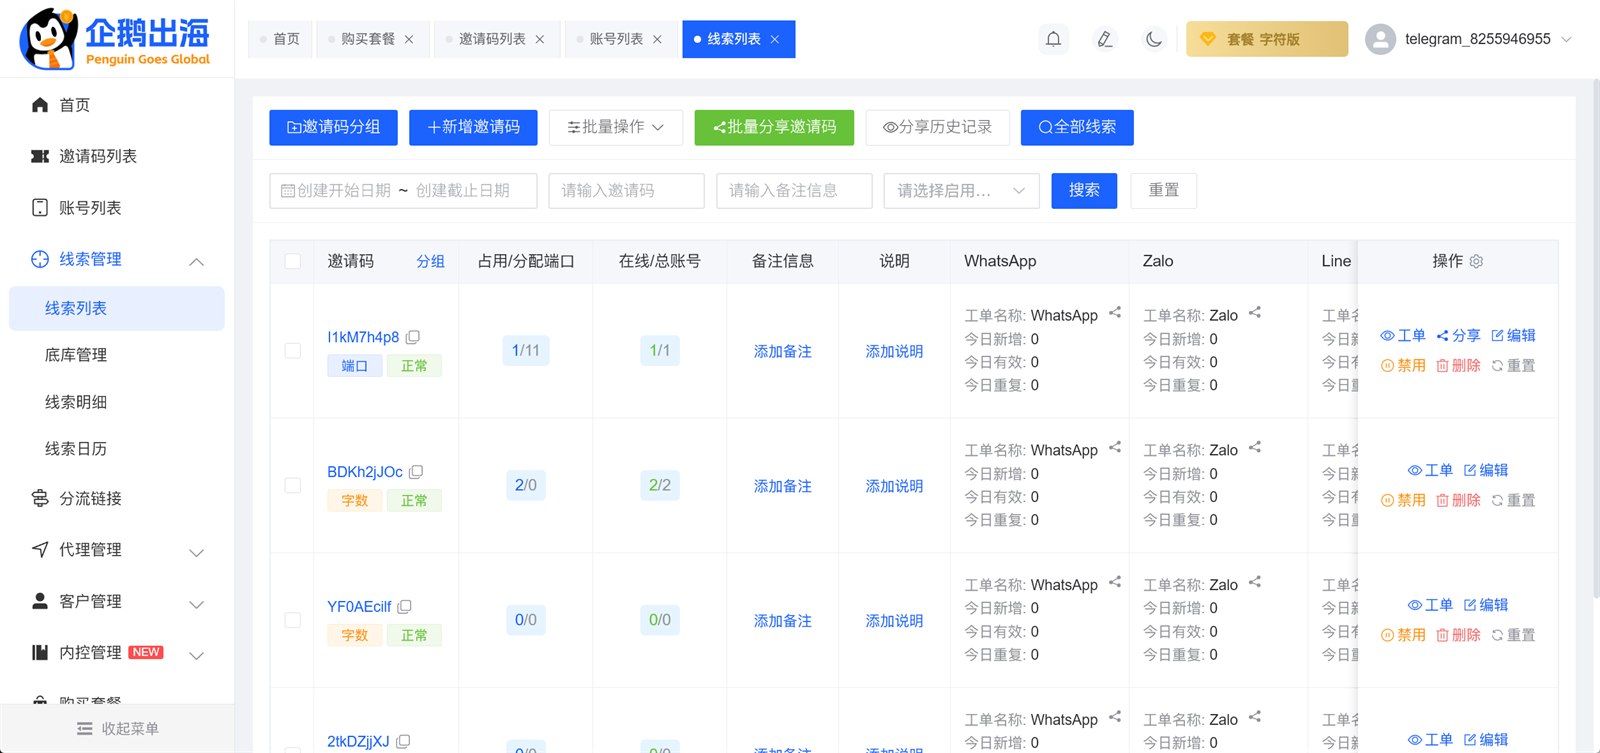The image size is (1600, 753).
Task: Focus 请输入备注信息 input field
Action: point(794,190)
